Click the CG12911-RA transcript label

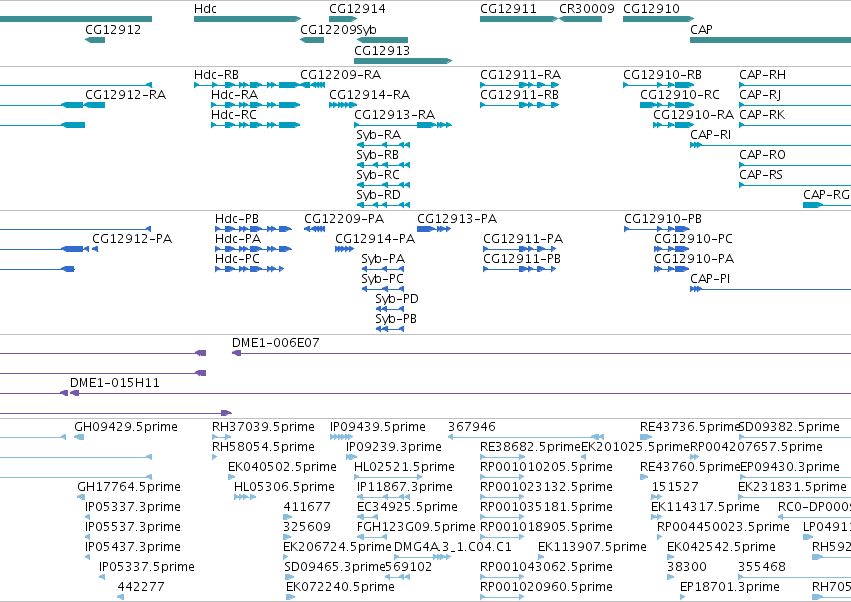point(520,74)
